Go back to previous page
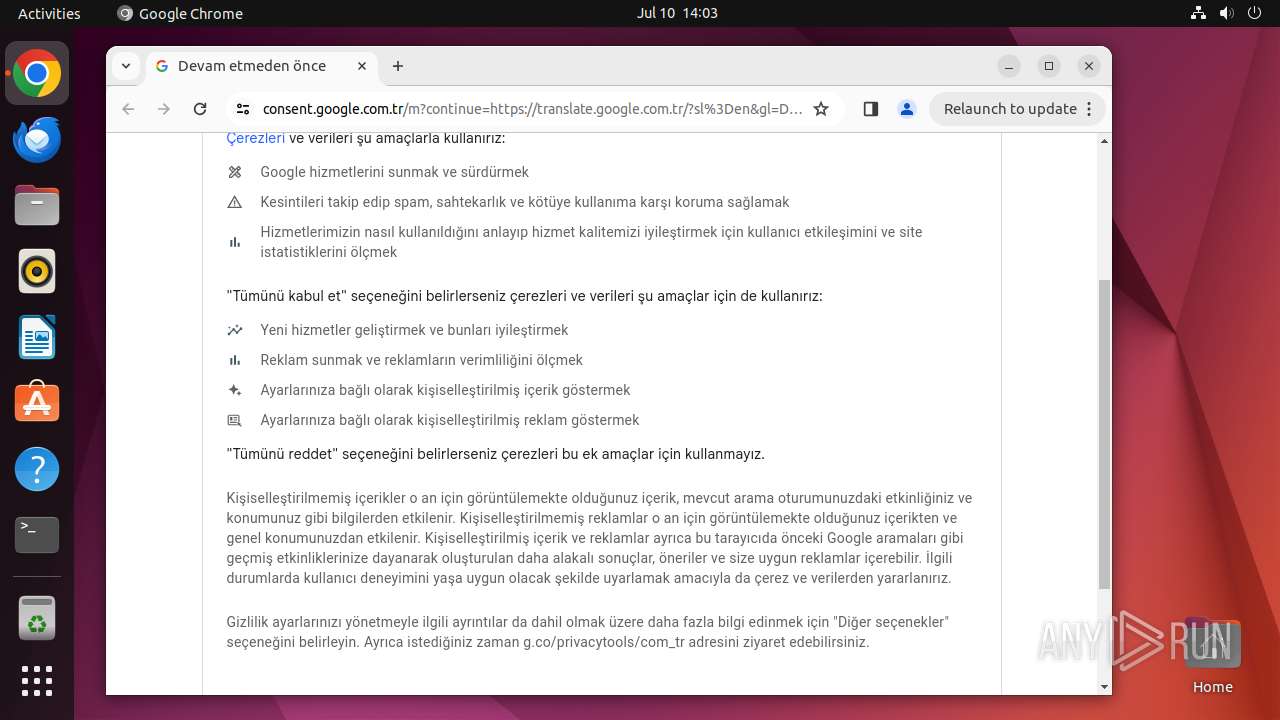The width and height of the screenshot is (1280, 720). click(128, 109)
